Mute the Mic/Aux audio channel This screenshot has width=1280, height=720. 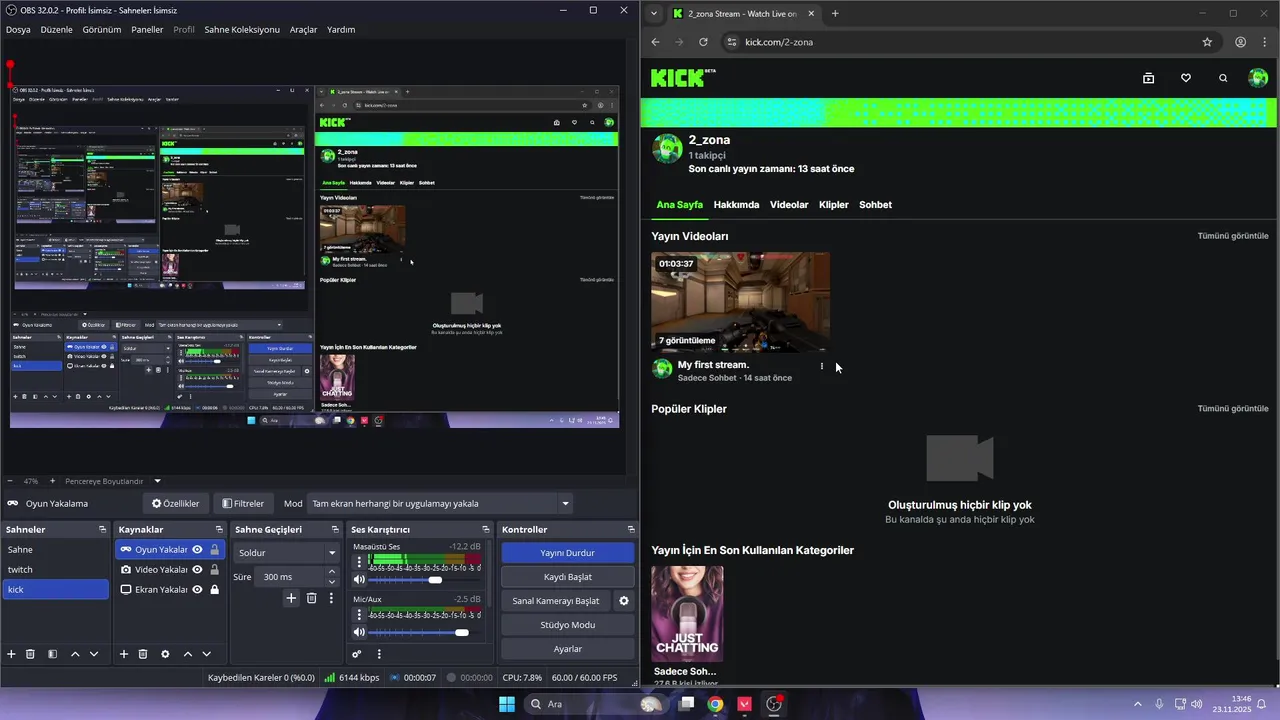(359, 632)
